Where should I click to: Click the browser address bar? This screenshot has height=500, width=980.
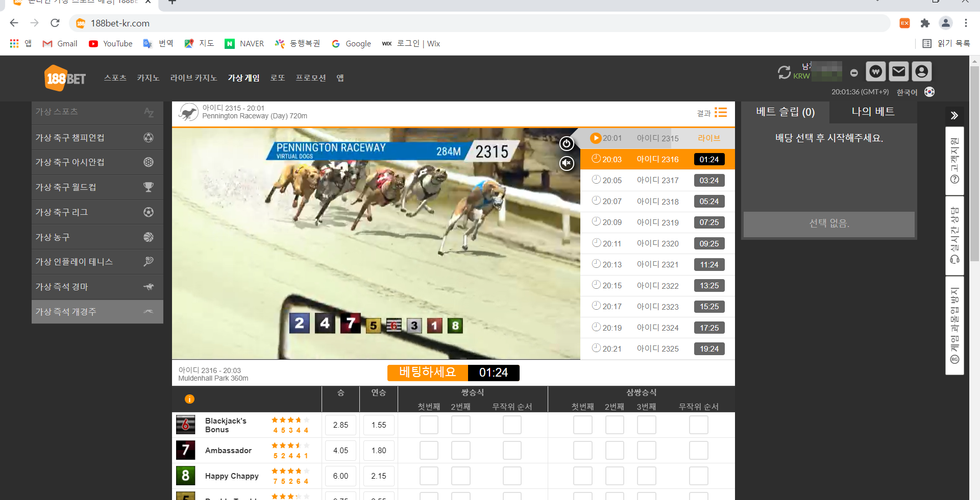(479, 23)
